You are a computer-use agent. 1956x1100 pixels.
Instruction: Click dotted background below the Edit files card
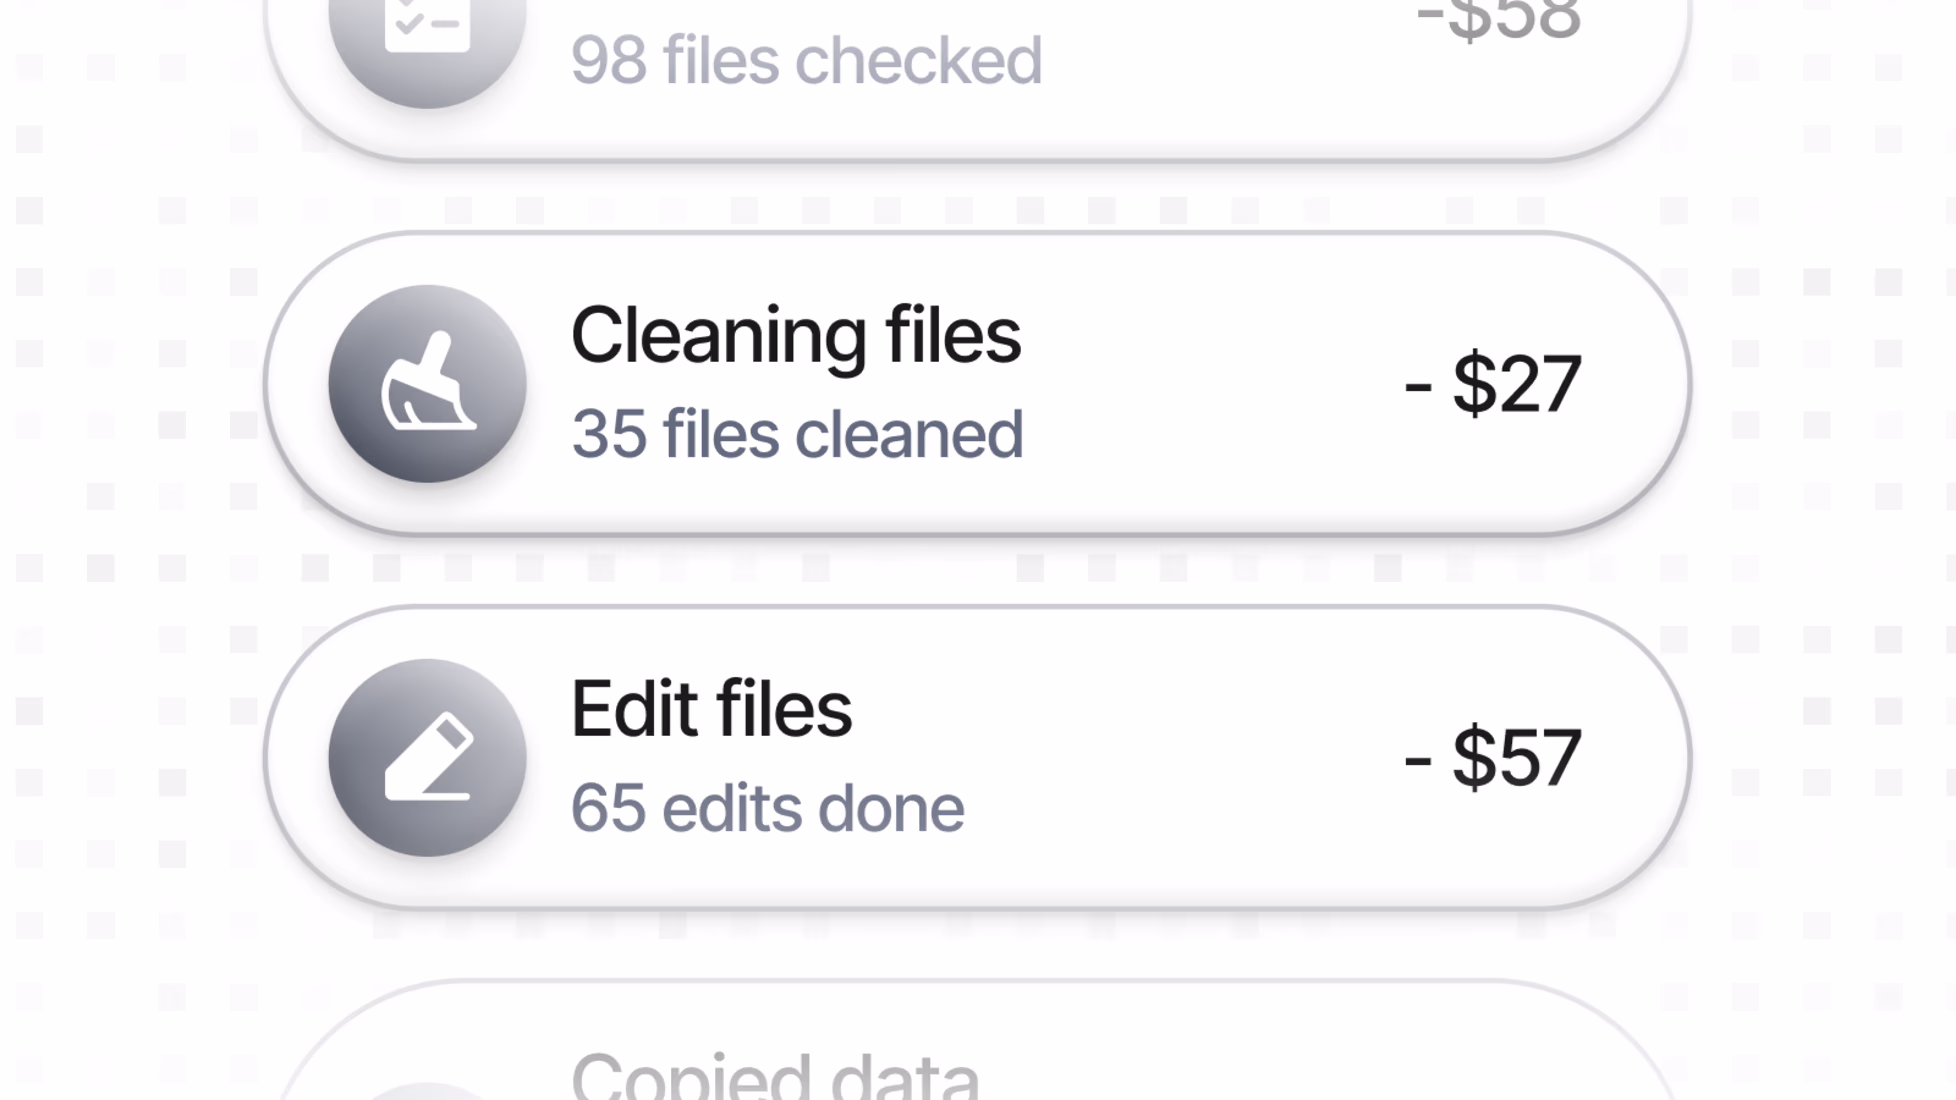[978, 944]
